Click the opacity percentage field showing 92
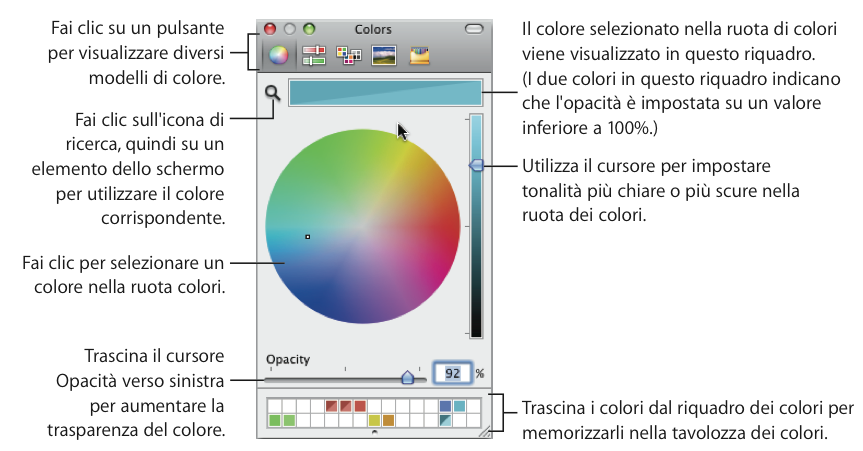 452,373
